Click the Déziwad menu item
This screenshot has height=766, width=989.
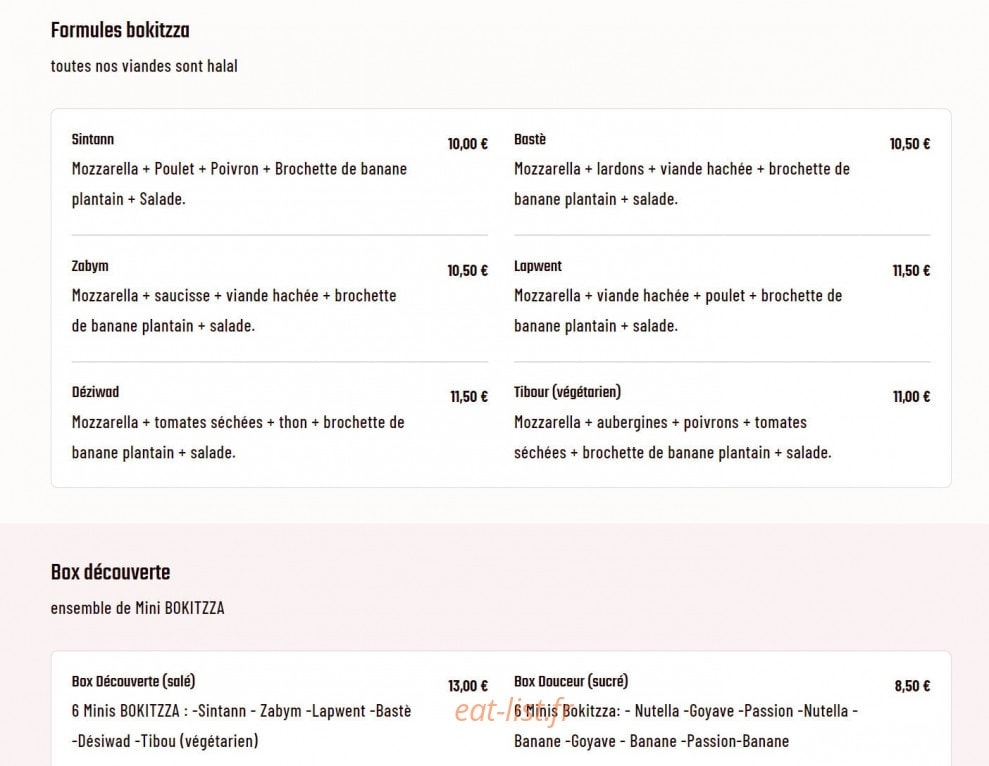(x=95, y=392)
